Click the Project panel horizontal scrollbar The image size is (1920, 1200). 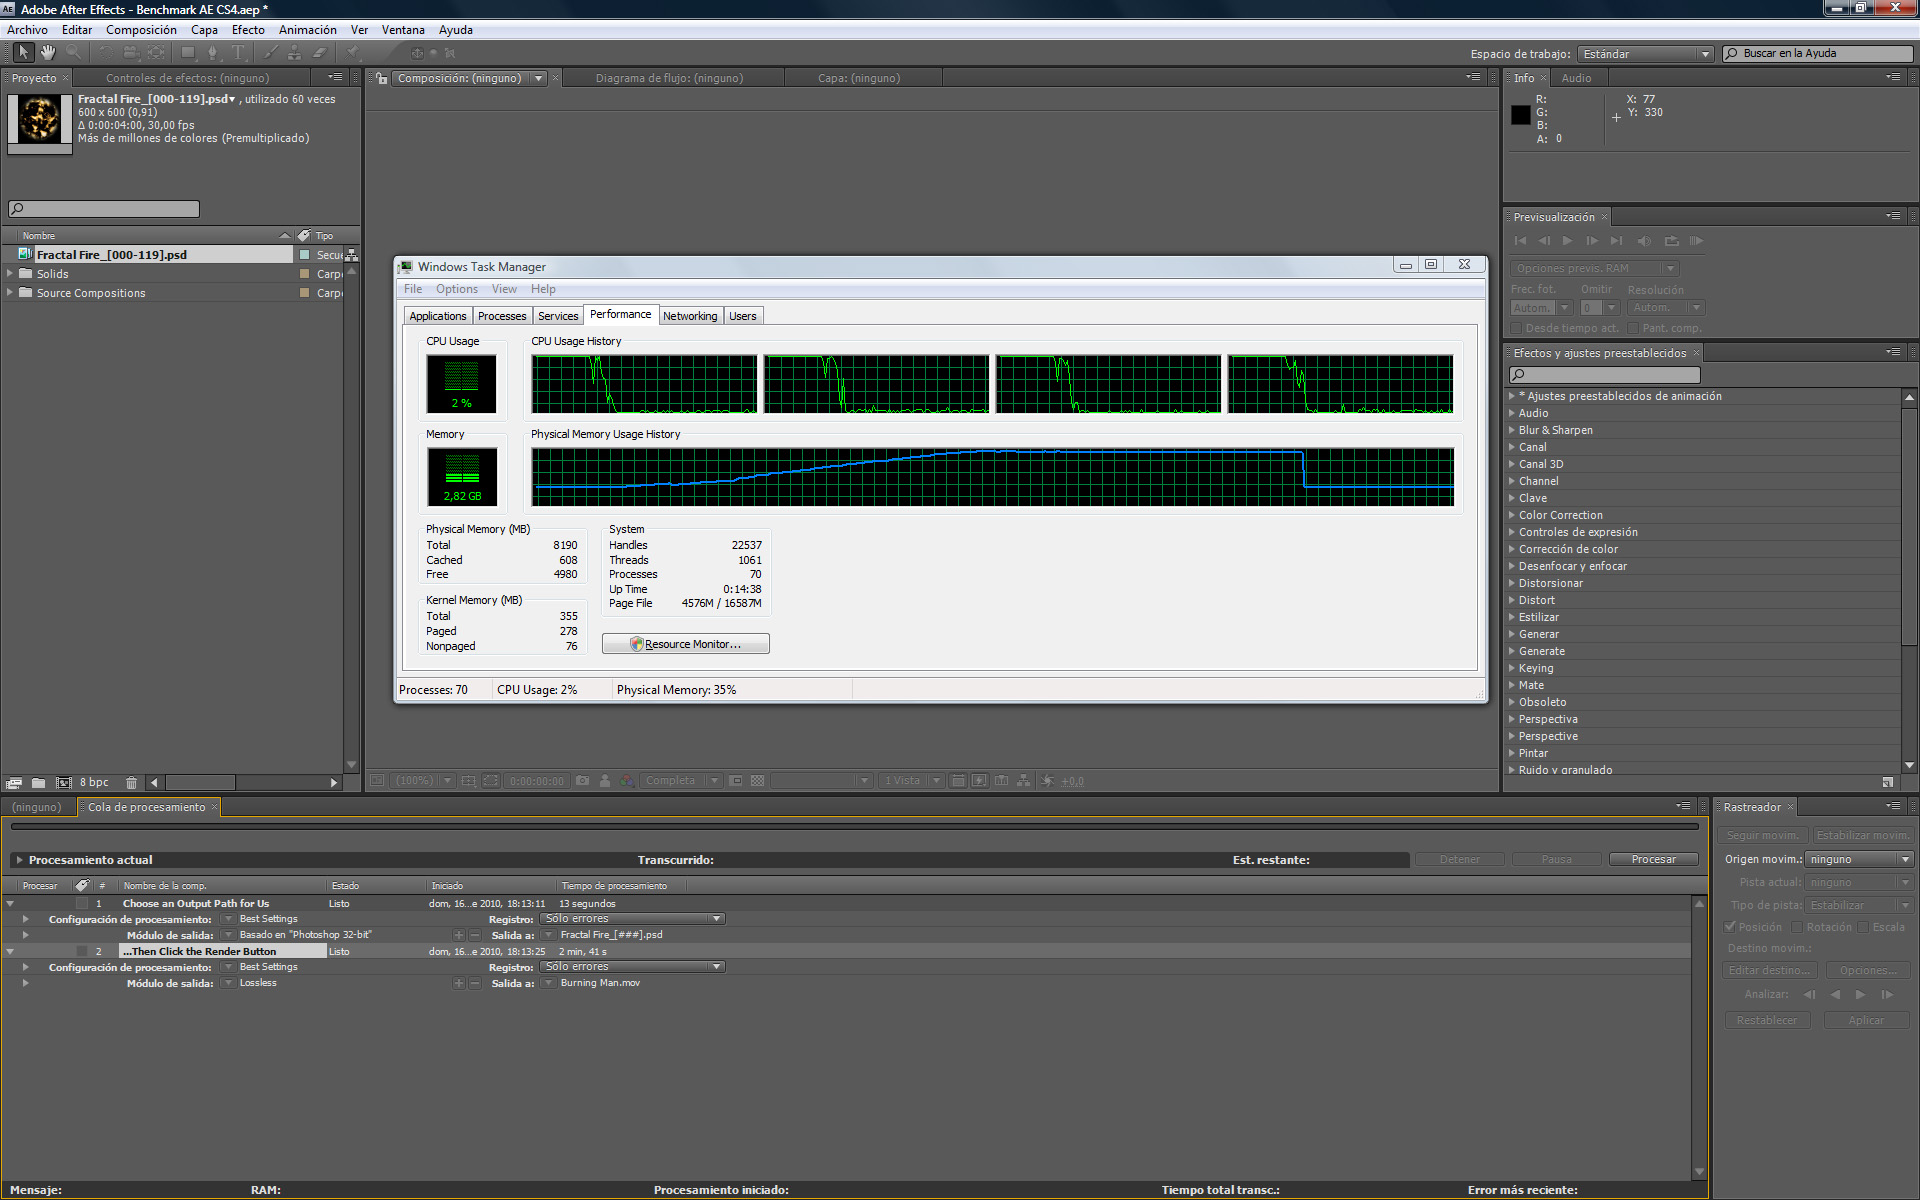click(200, 783)
